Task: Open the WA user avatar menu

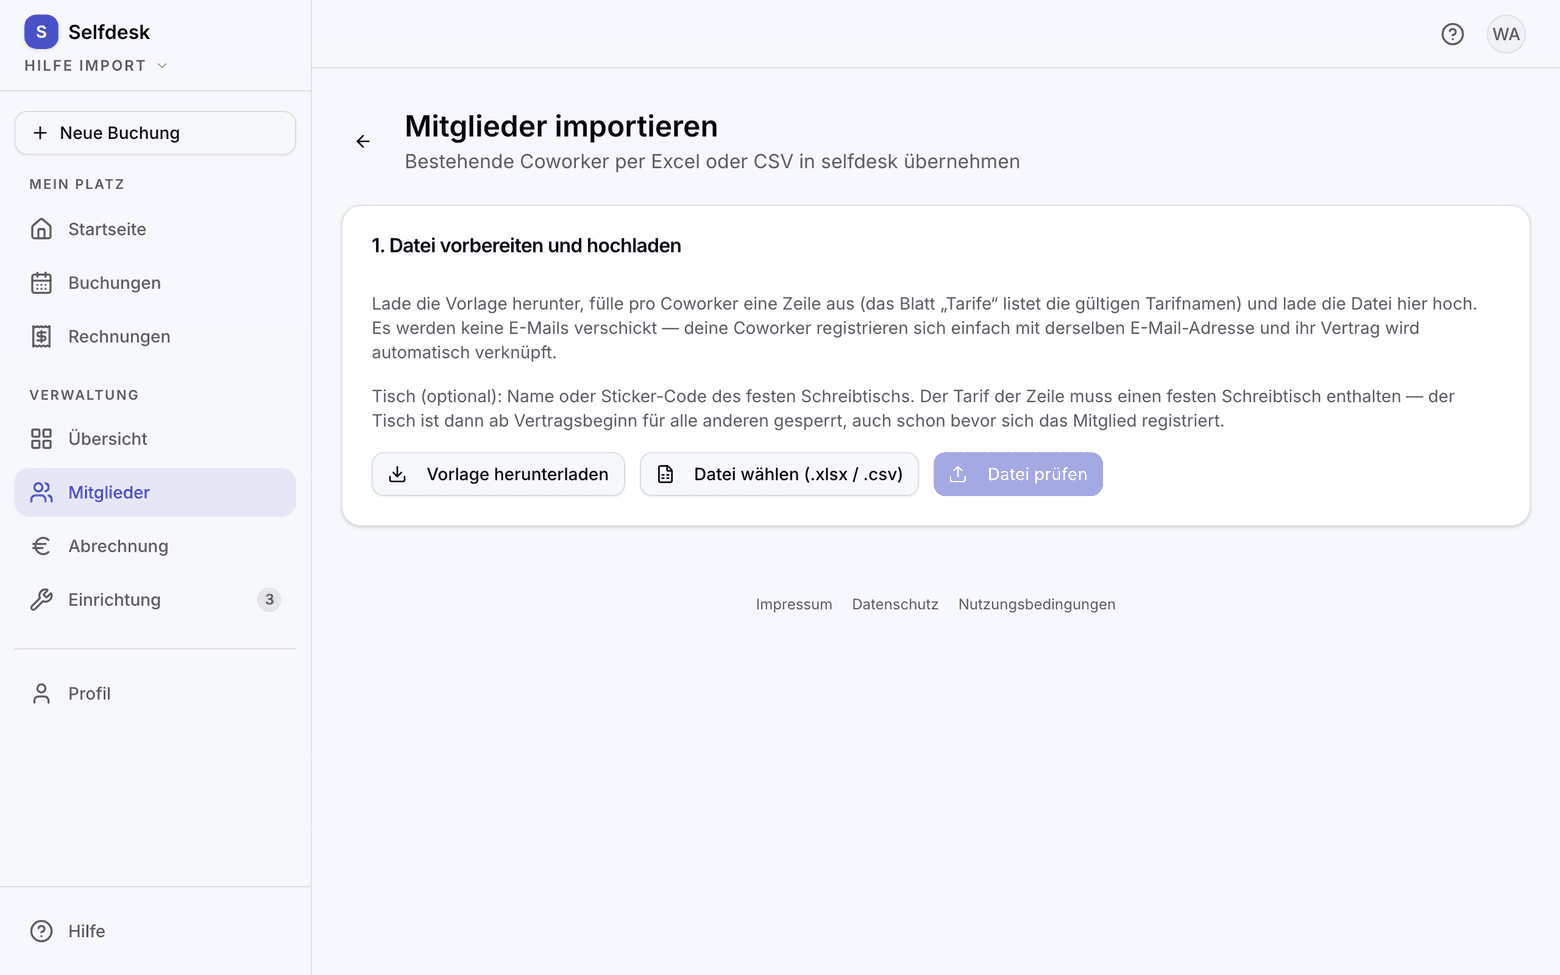Action: (1505, 34)
